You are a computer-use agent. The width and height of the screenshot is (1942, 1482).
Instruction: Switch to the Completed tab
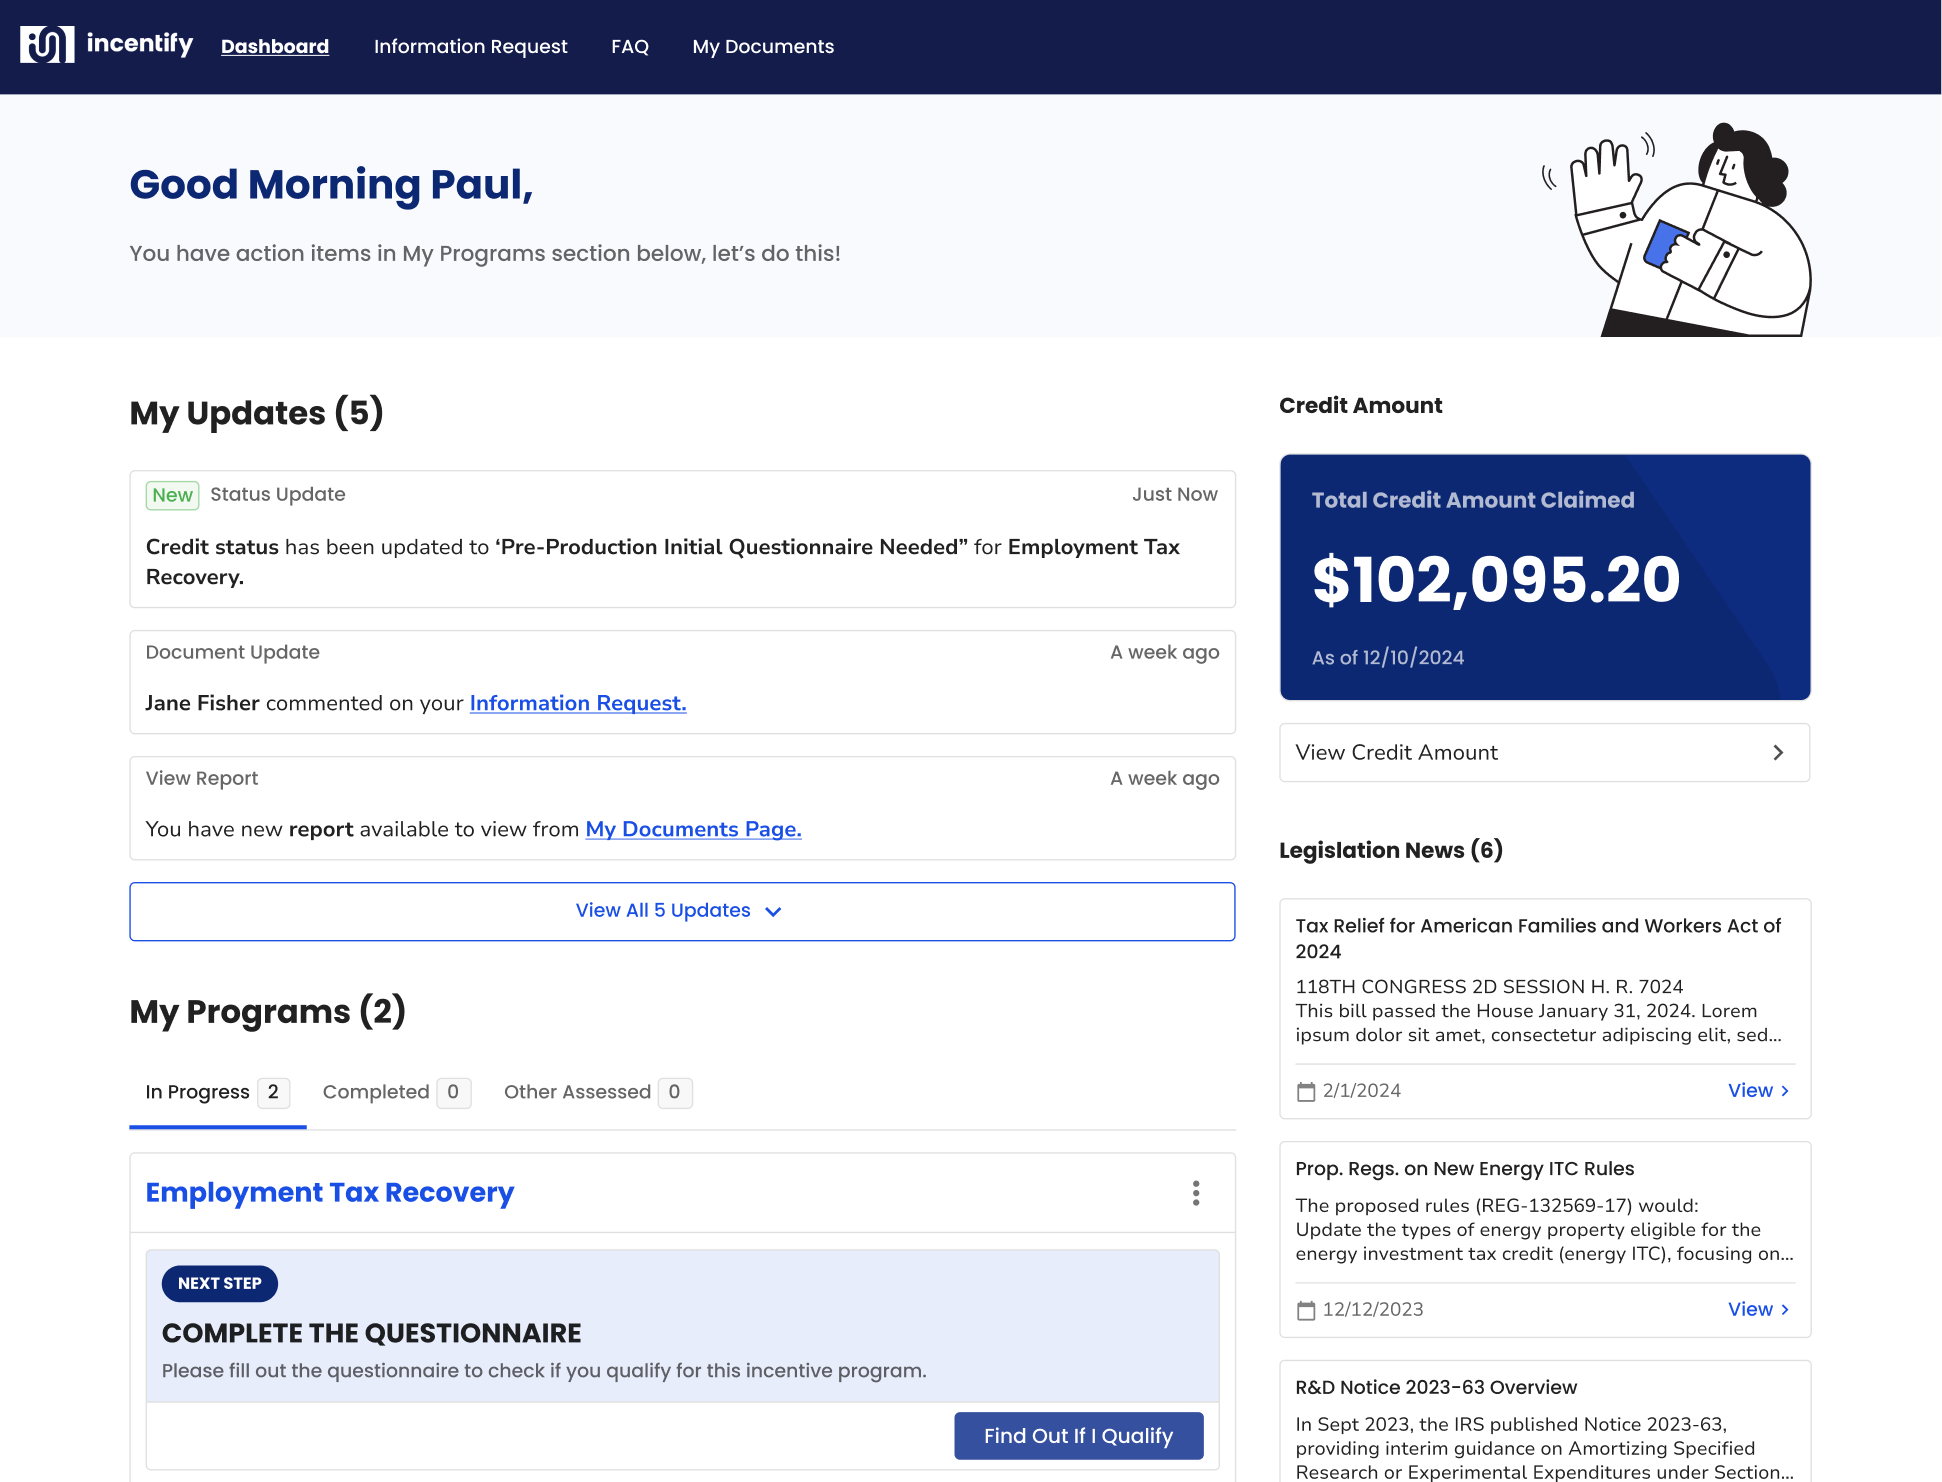(x=396, y=1092)
